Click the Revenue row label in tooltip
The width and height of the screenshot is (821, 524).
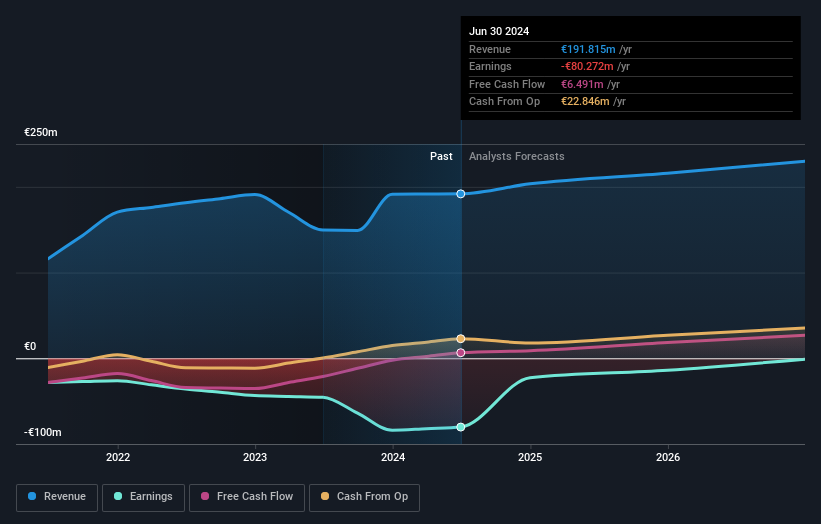pyautogui.click(x=490, y=49)
